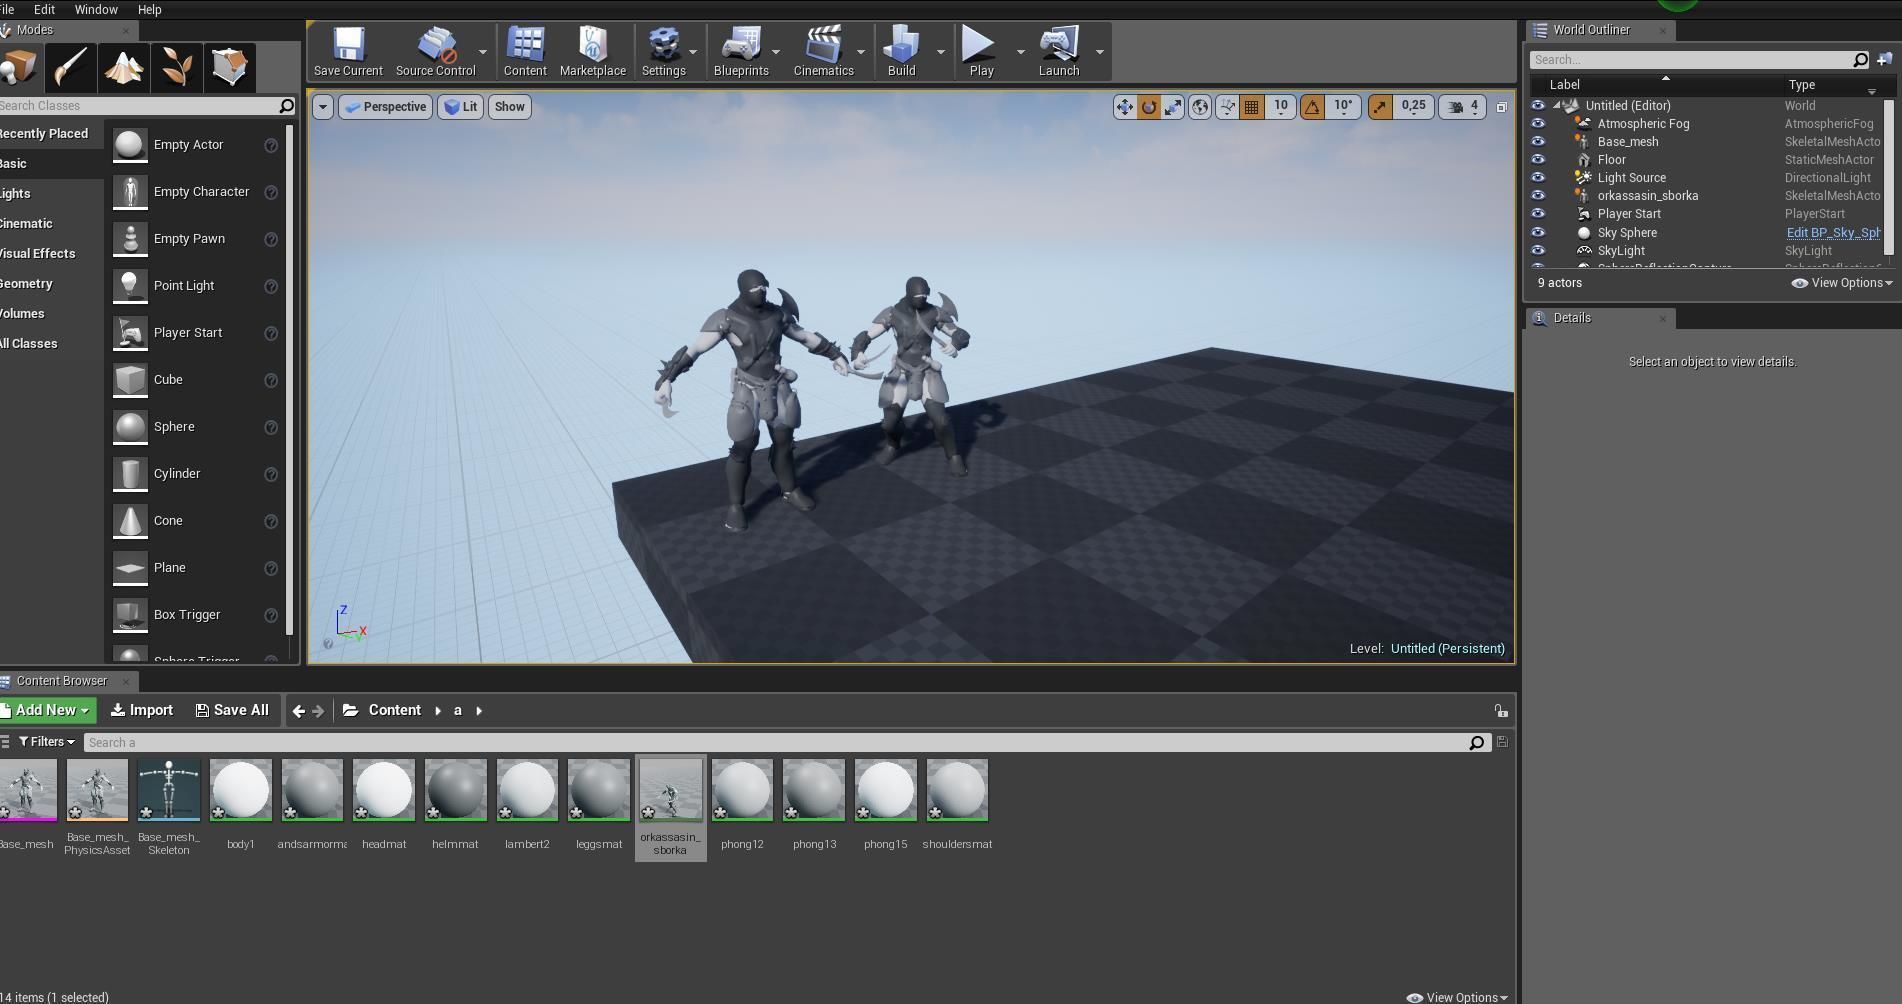Collapse the Untitled (Editor) tree node
The width and height of the screenshot is (1902, 1004).
[x=1557, y=105]
